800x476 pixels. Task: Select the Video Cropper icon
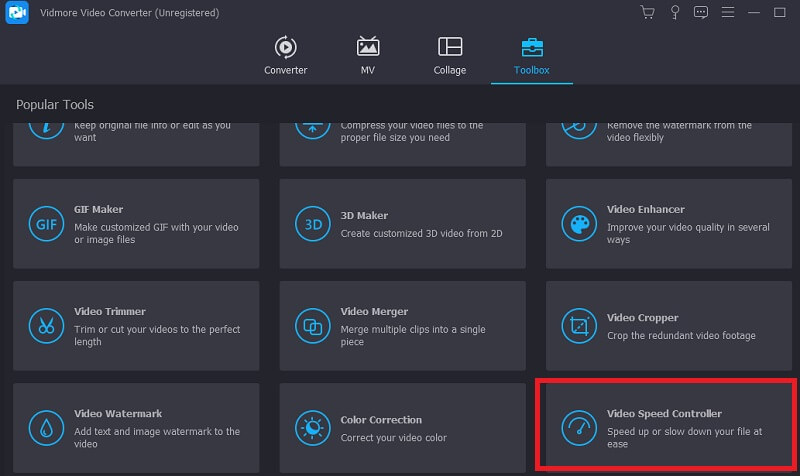[x=578, y=324]
